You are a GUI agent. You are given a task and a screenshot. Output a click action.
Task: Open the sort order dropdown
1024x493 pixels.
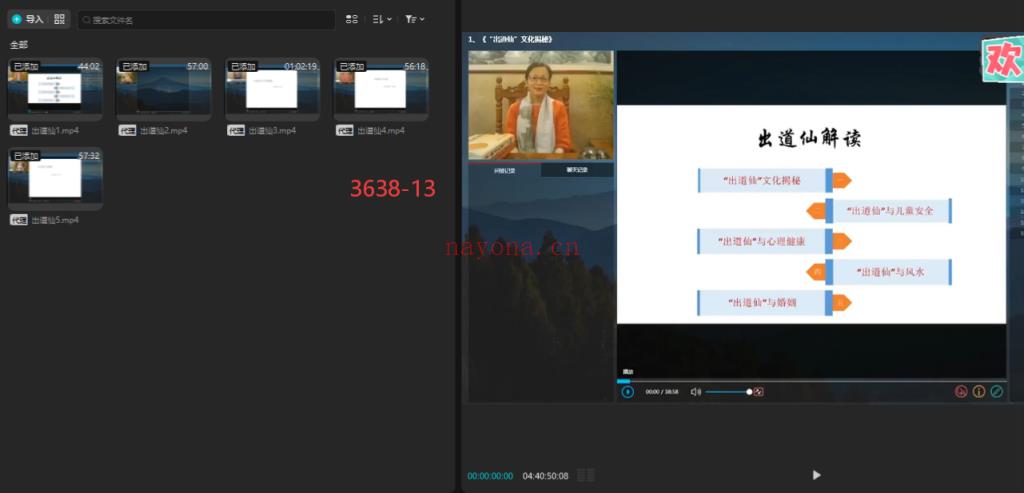(x=382, y=19)
